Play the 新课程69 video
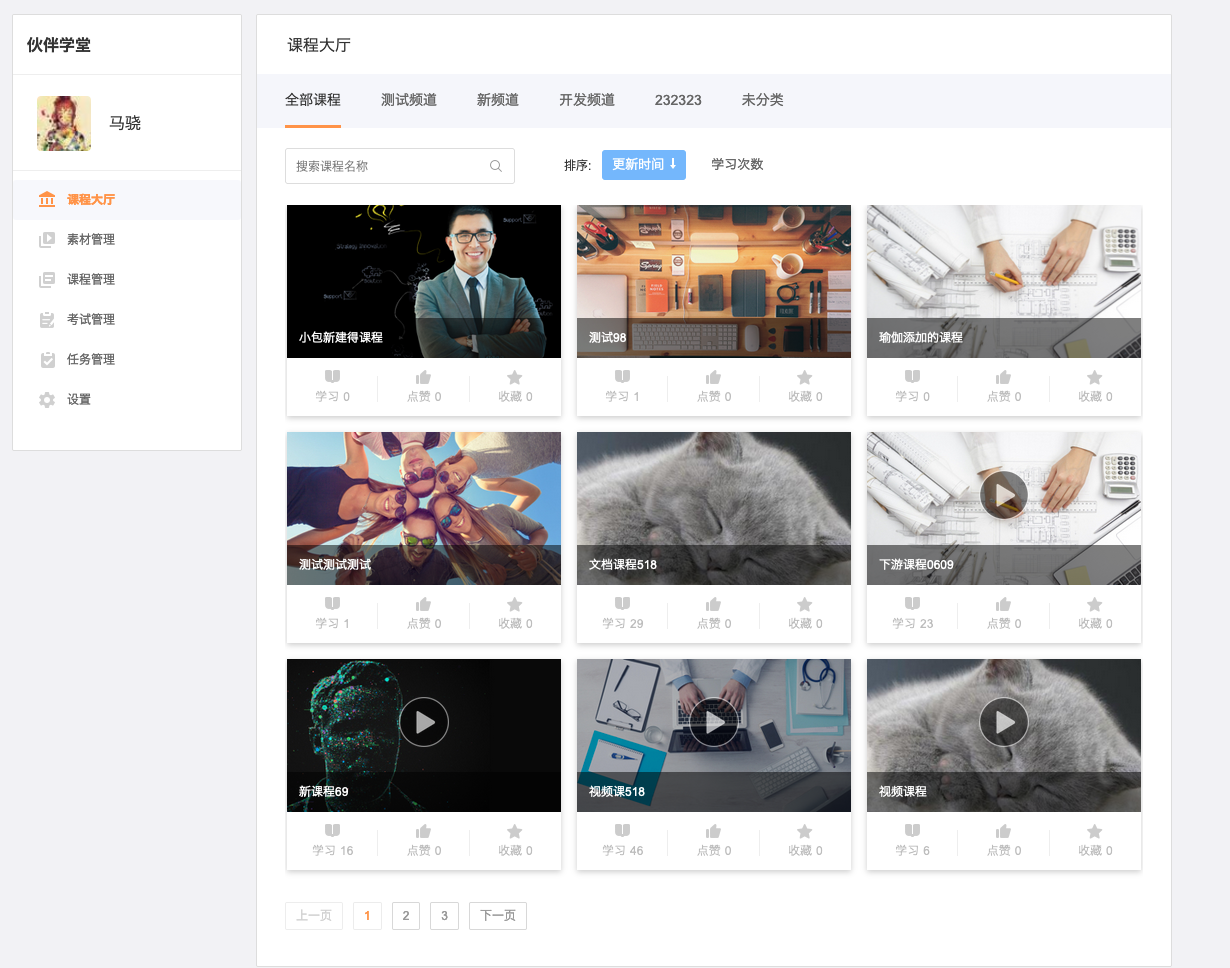This screenshot has width=1230, height=968. click(424, 722)
